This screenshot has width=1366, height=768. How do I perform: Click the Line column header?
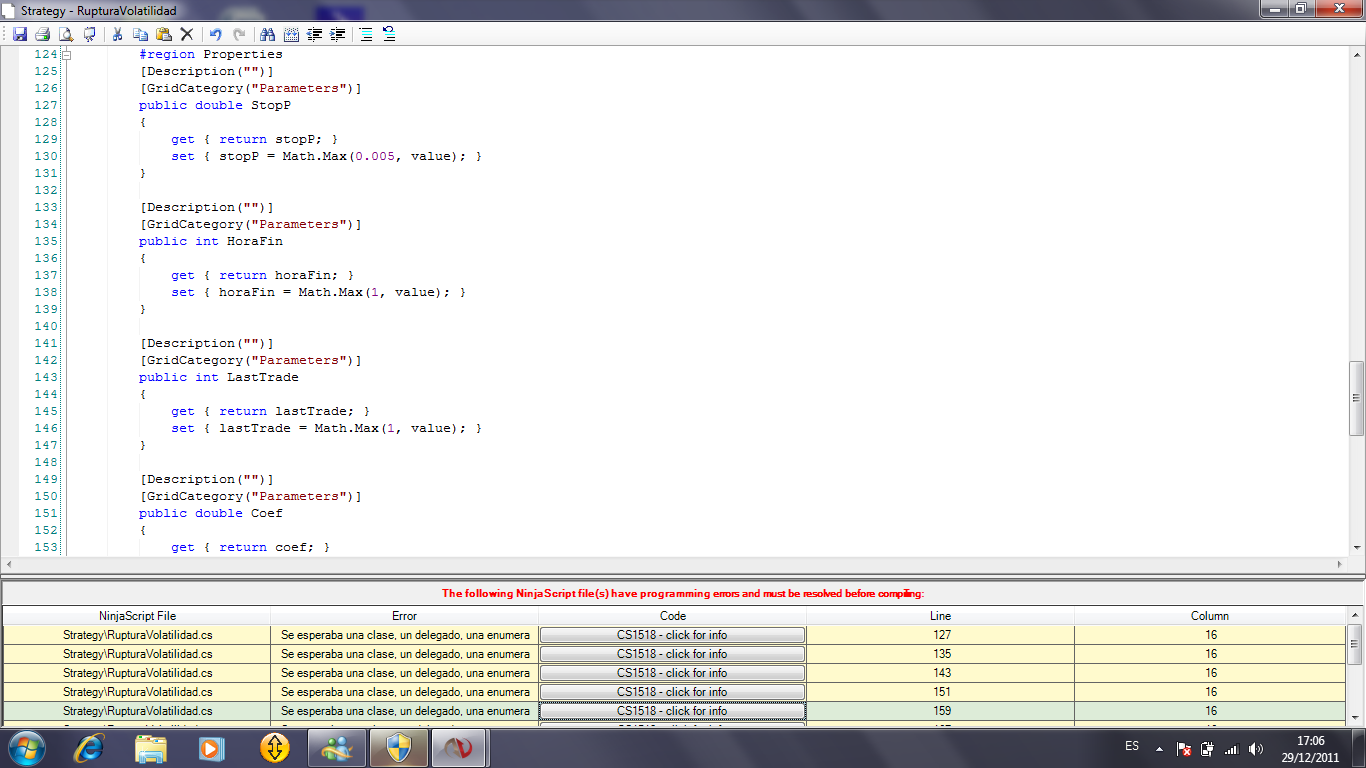[941, 616]
